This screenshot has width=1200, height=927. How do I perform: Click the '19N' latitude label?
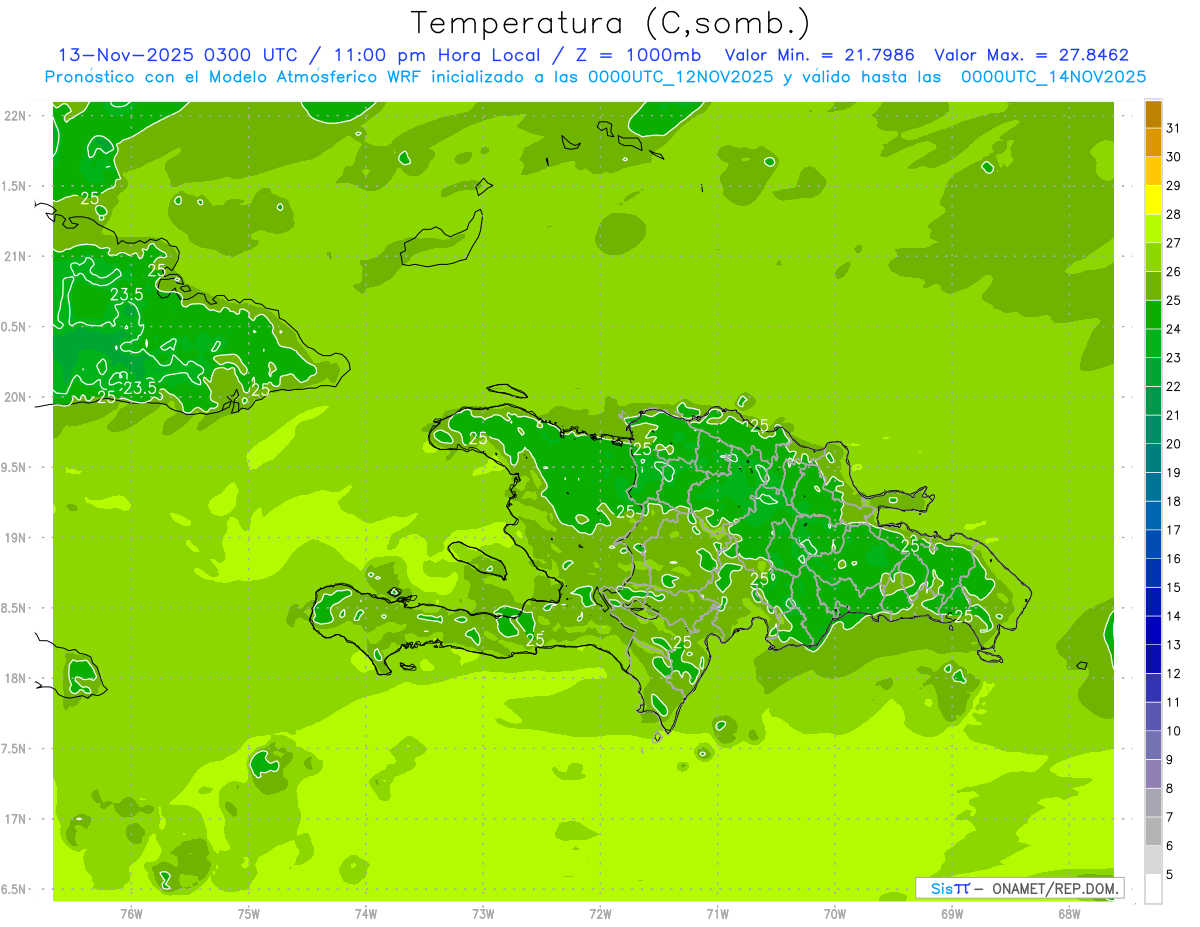point(17,538)
